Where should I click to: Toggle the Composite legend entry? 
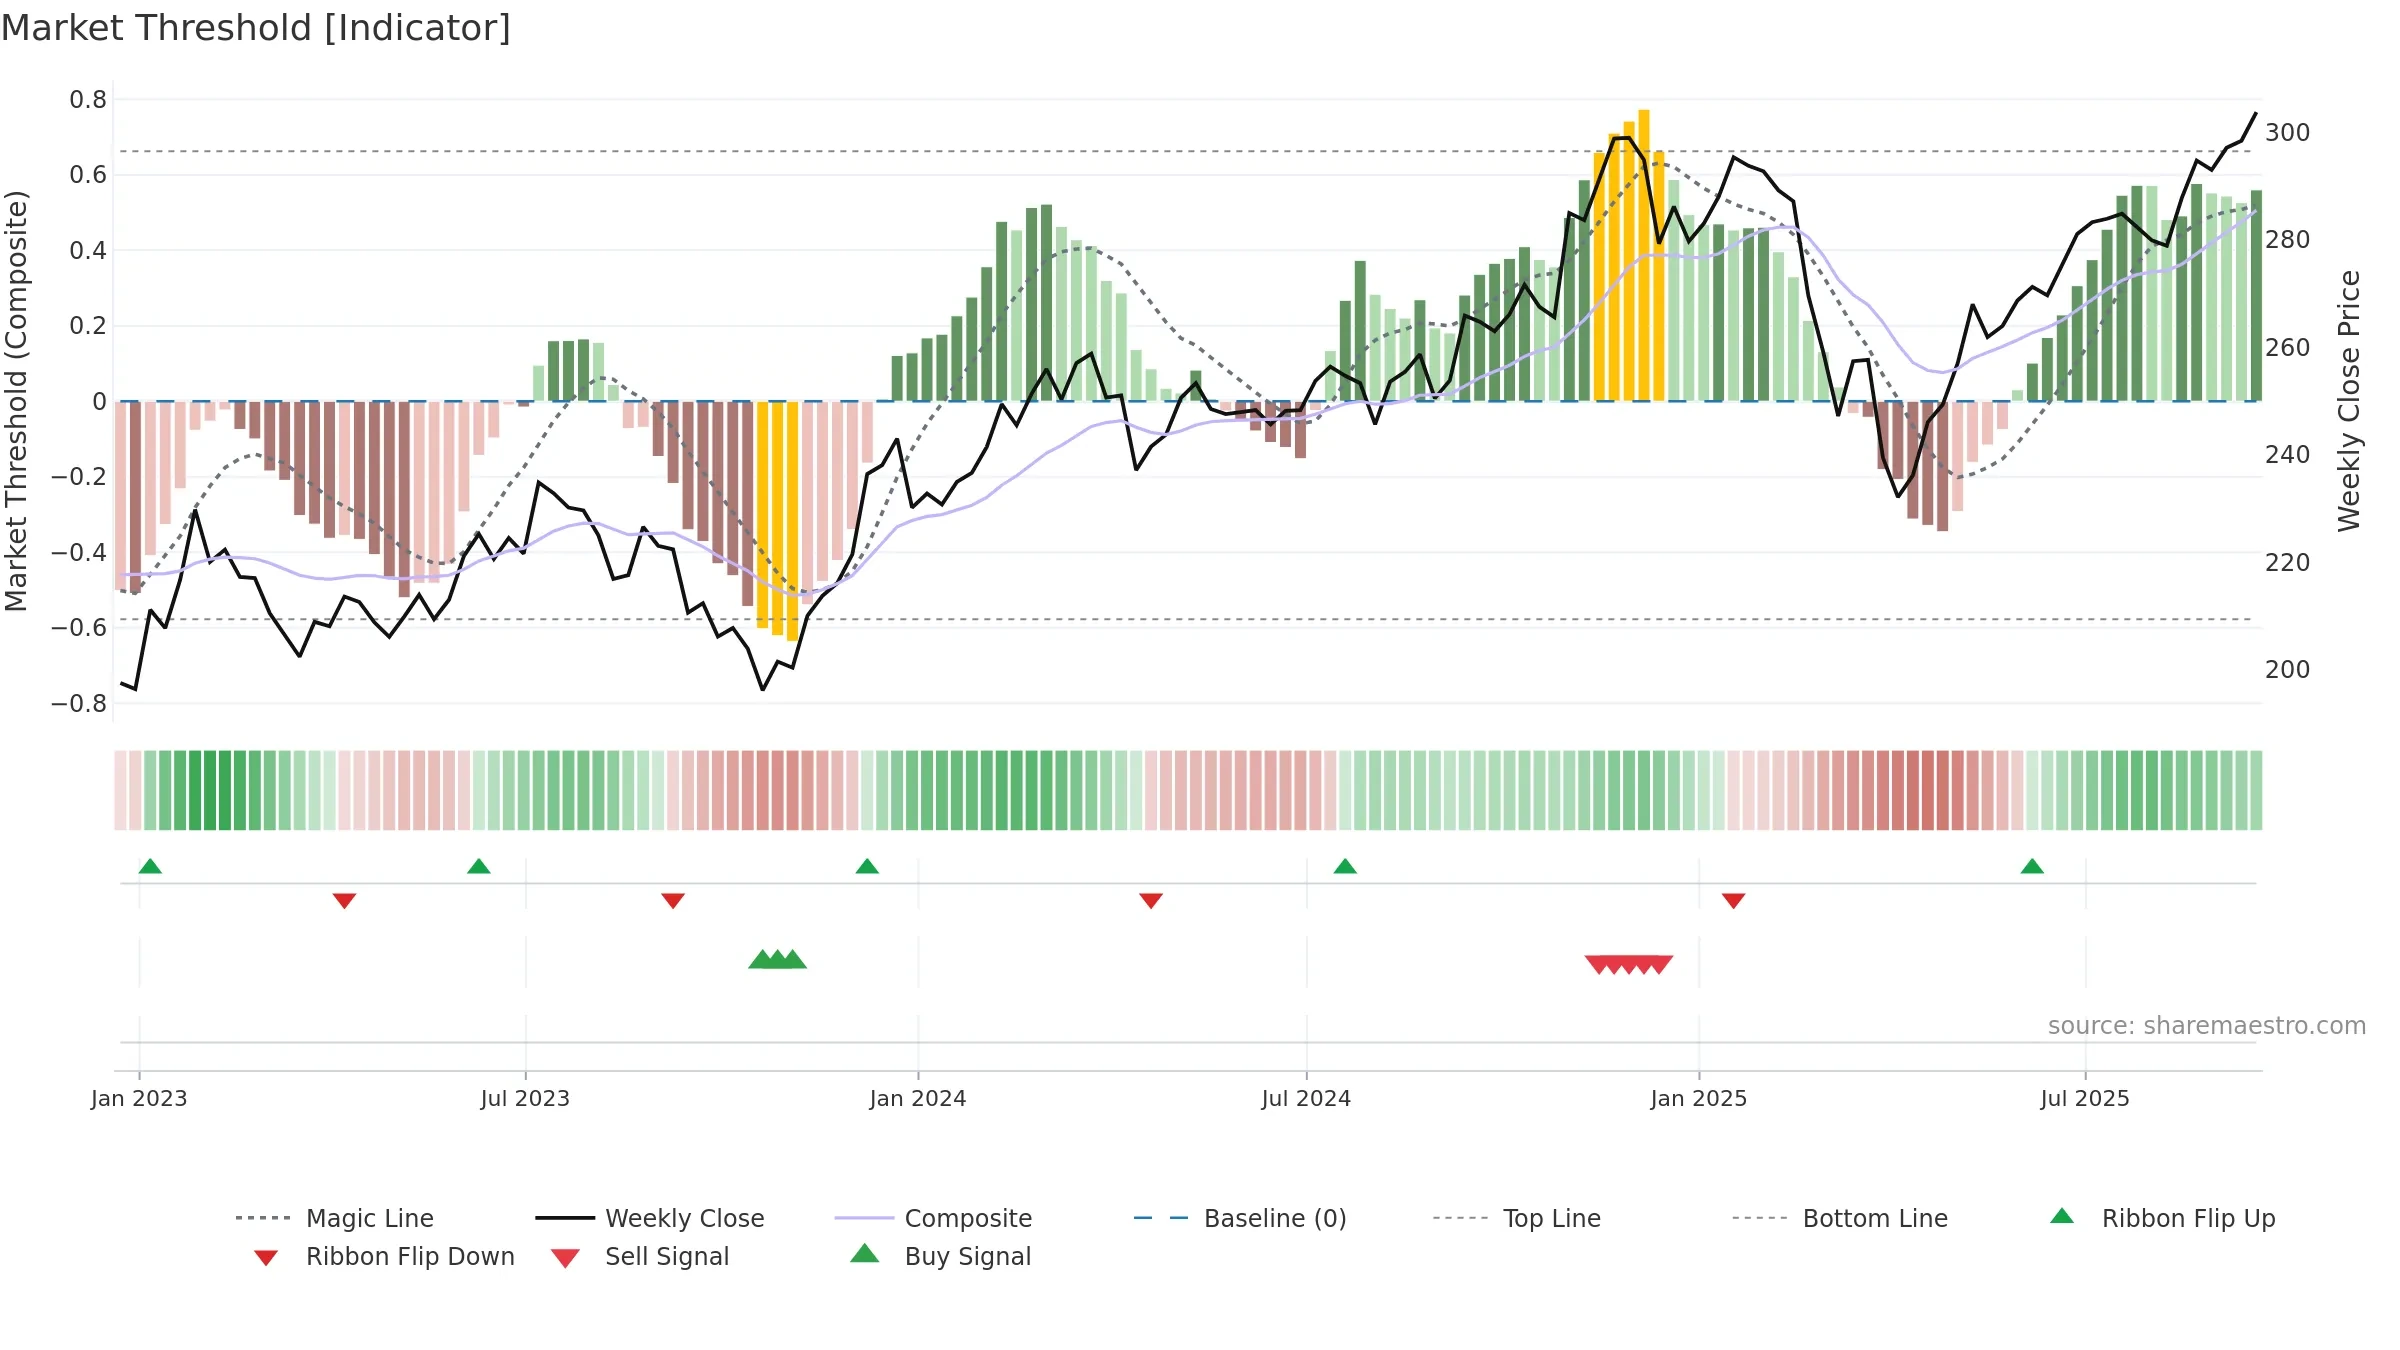[933, 1218]
